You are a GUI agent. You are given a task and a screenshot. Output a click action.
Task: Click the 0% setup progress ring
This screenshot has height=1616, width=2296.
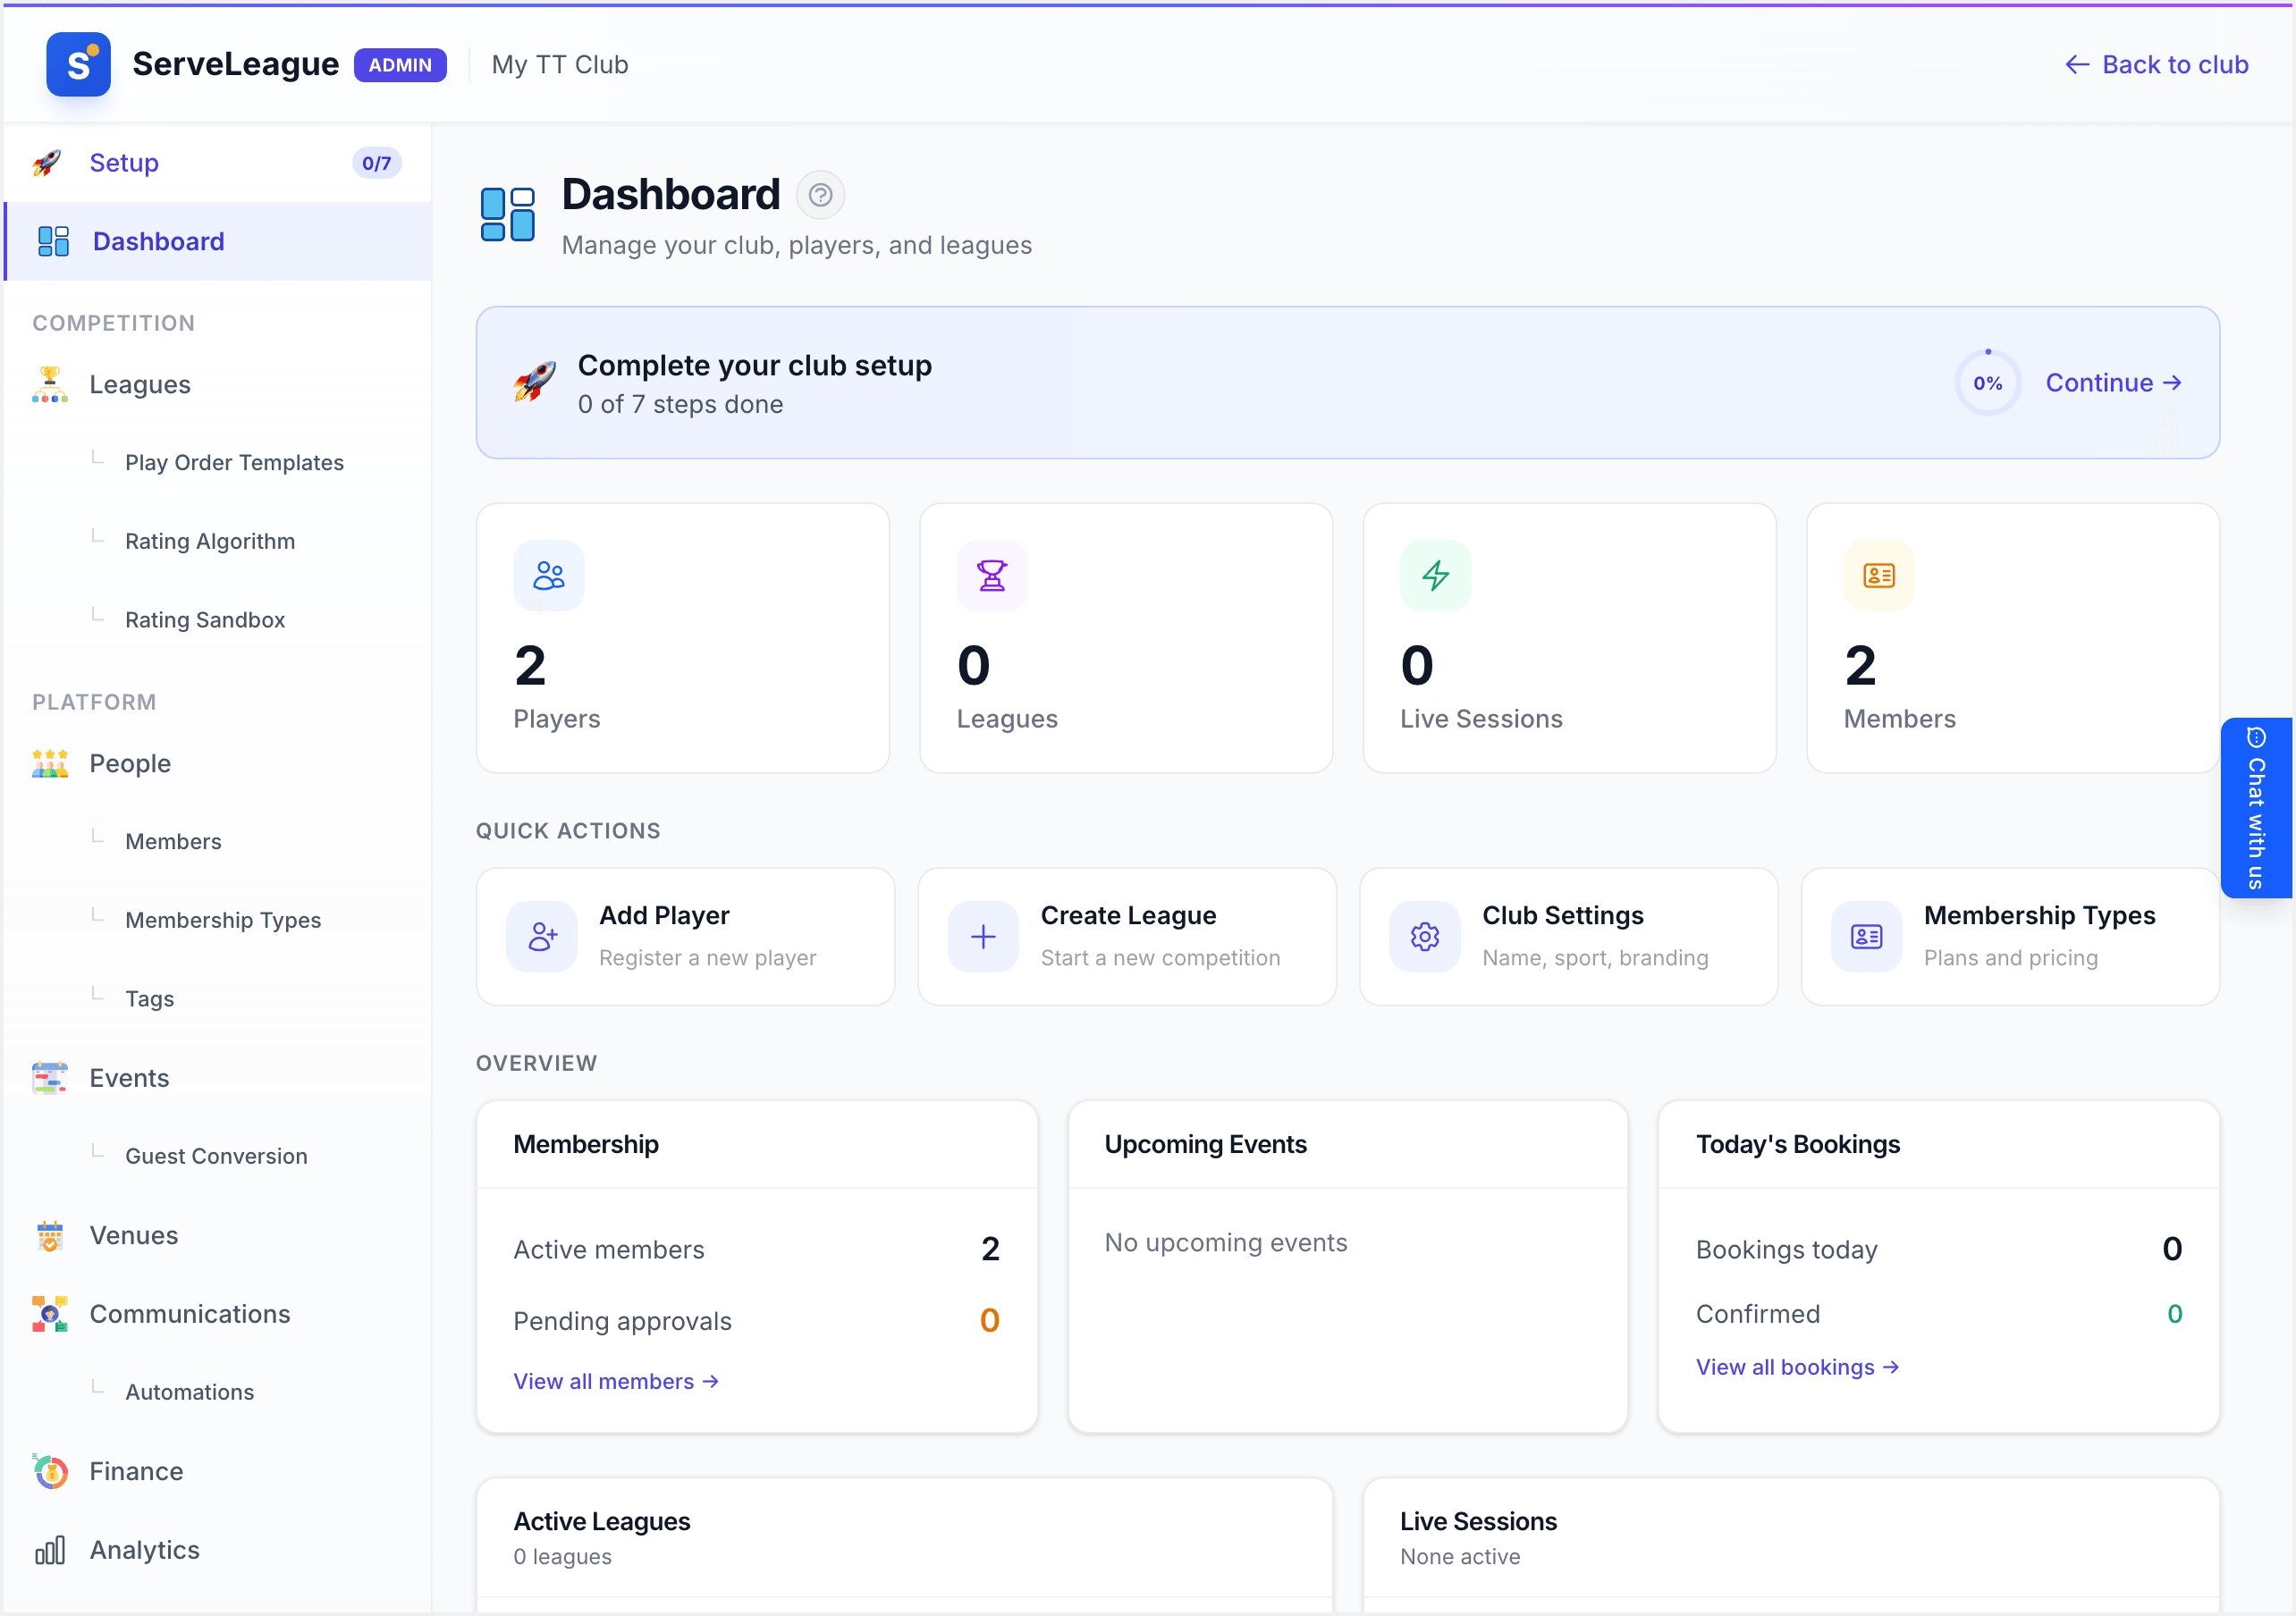(x=1987, y=383)
